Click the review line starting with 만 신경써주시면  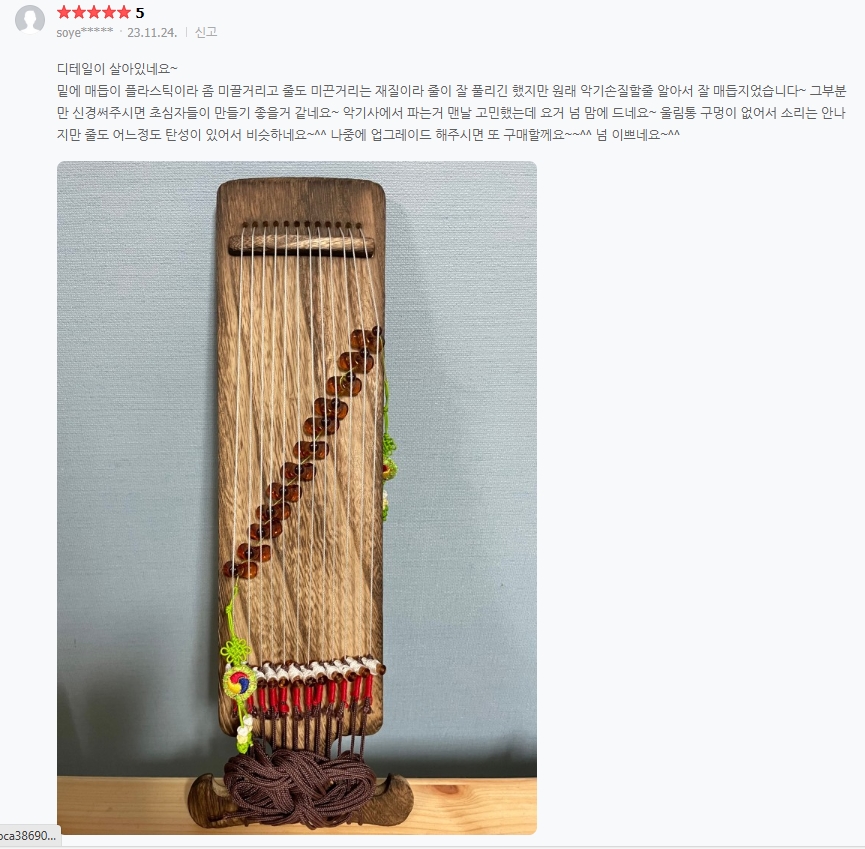pyautogui.click(x=451, y=113)
